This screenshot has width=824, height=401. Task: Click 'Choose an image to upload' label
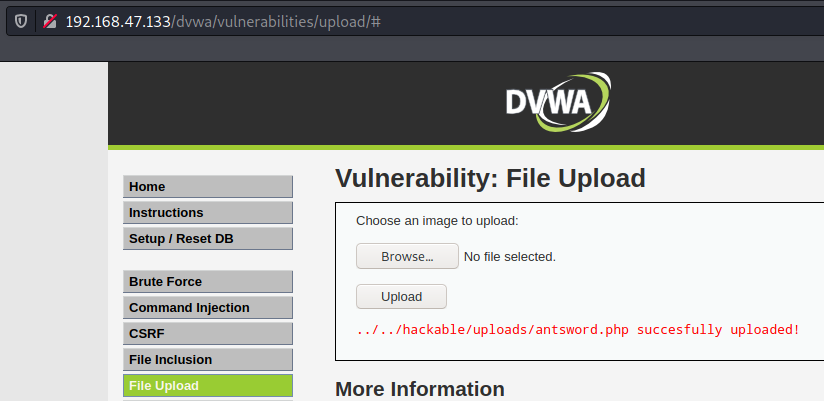[x=437, y=221]
